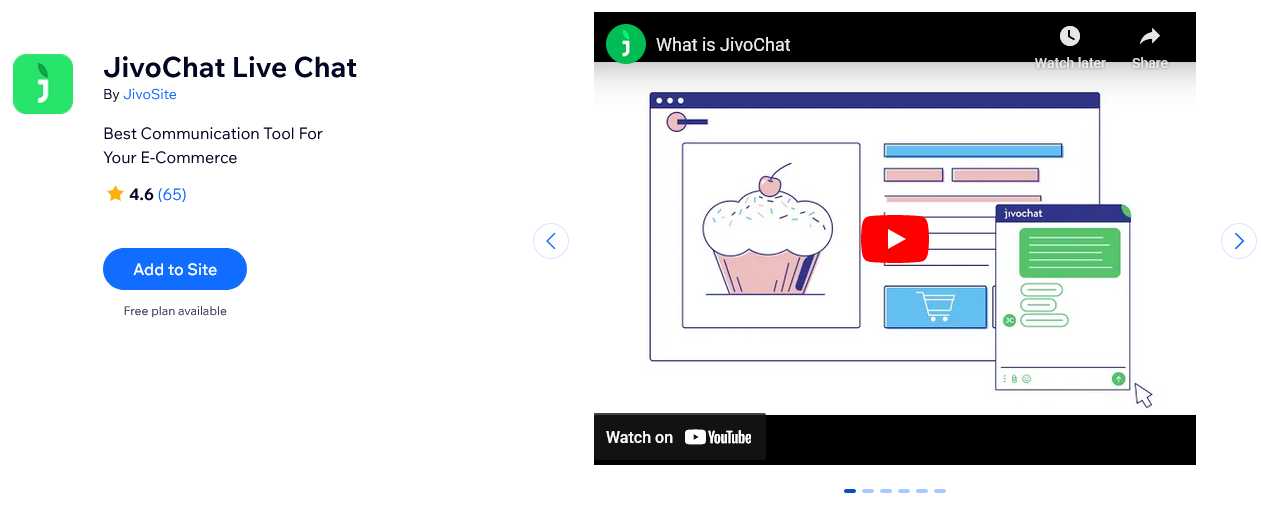Go to previous slide with left chevron
1261x529 pixels.
tap(551, 241)
